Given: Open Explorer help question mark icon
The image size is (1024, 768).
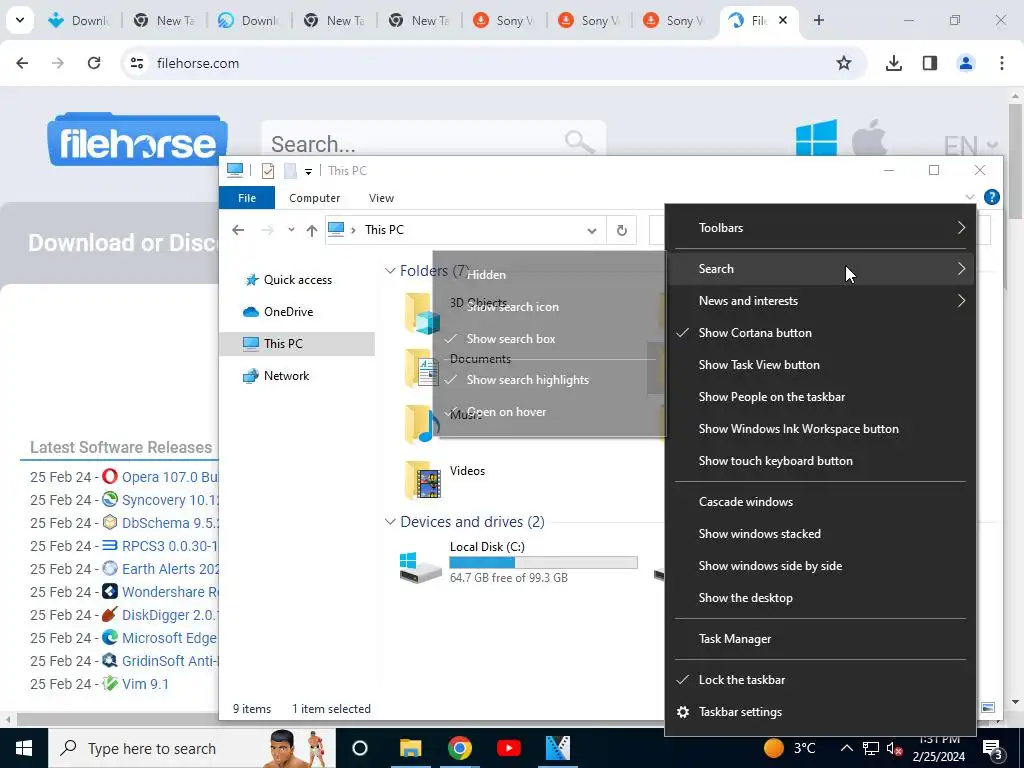Looking at the screenshot, I should (x=991, y=197).
